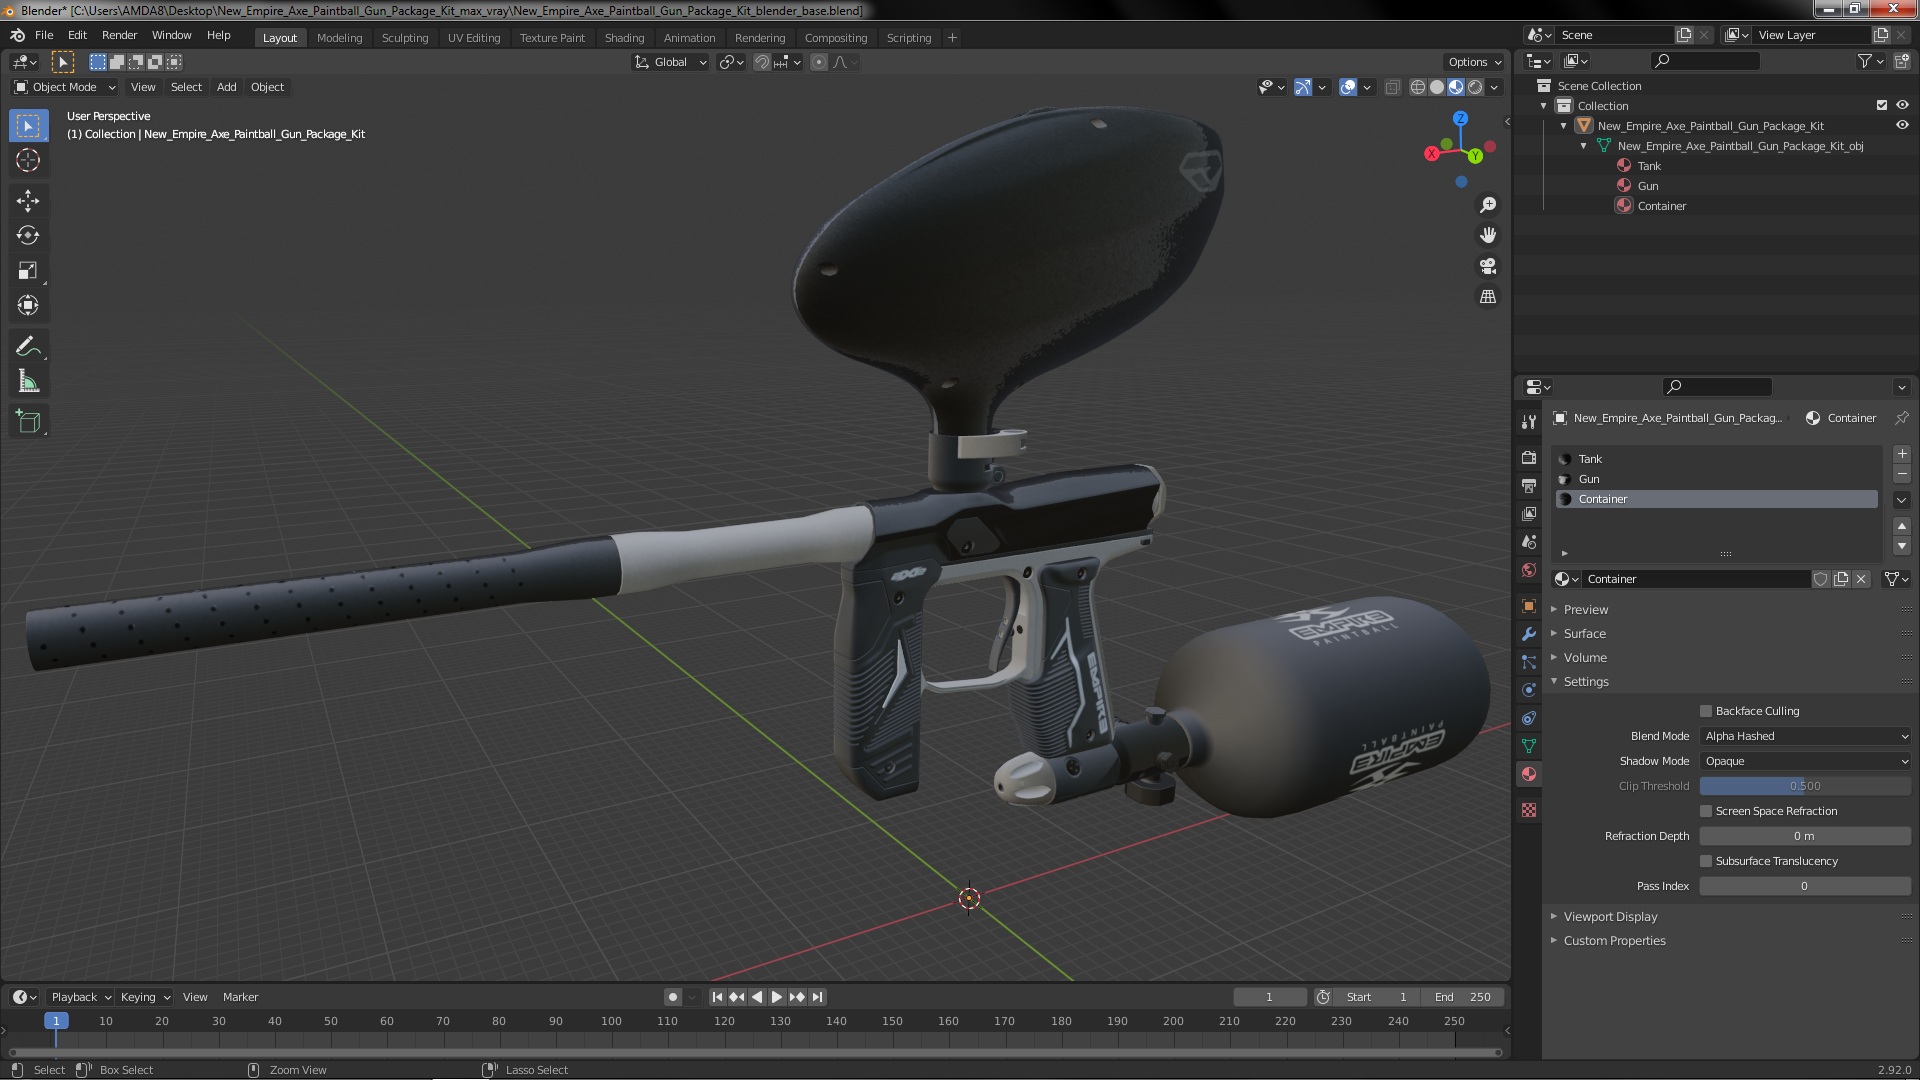The width and height of the screenshot is (1920, 1080).
Task: Switch perspective/orthographic grid icon
Action: click(x=1488, y=297)
